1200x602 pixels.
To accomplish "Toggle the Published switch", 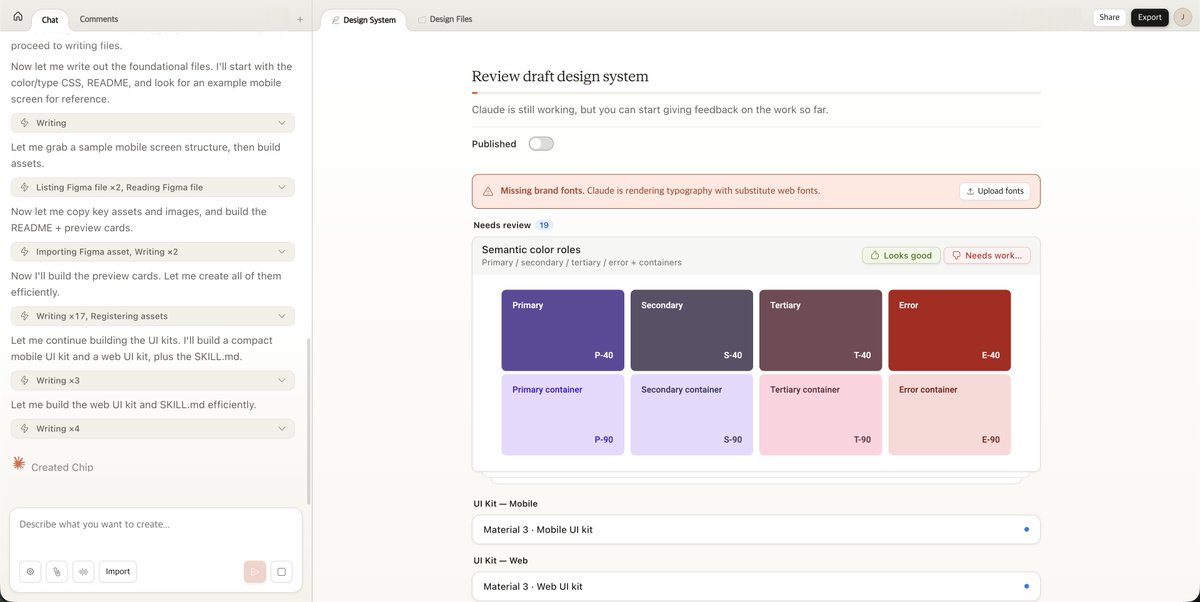I will [541, 144].
